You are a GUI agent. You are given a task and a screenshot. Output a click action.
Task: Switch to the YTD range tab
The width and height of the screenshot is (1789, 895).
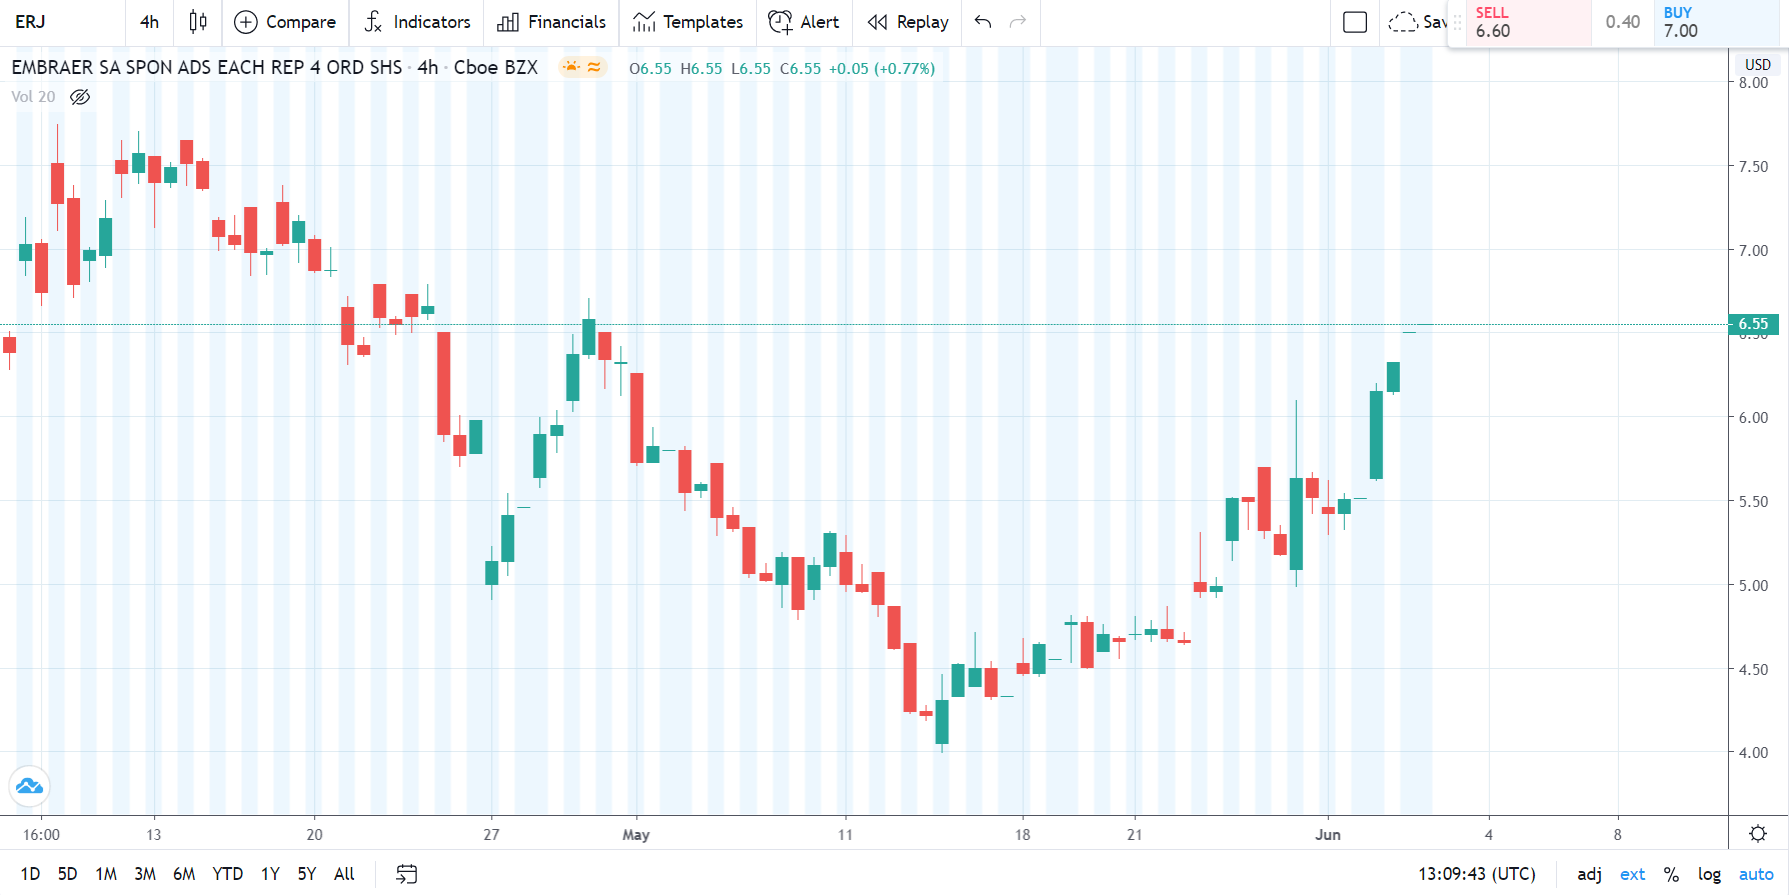(x=228, y=873)
